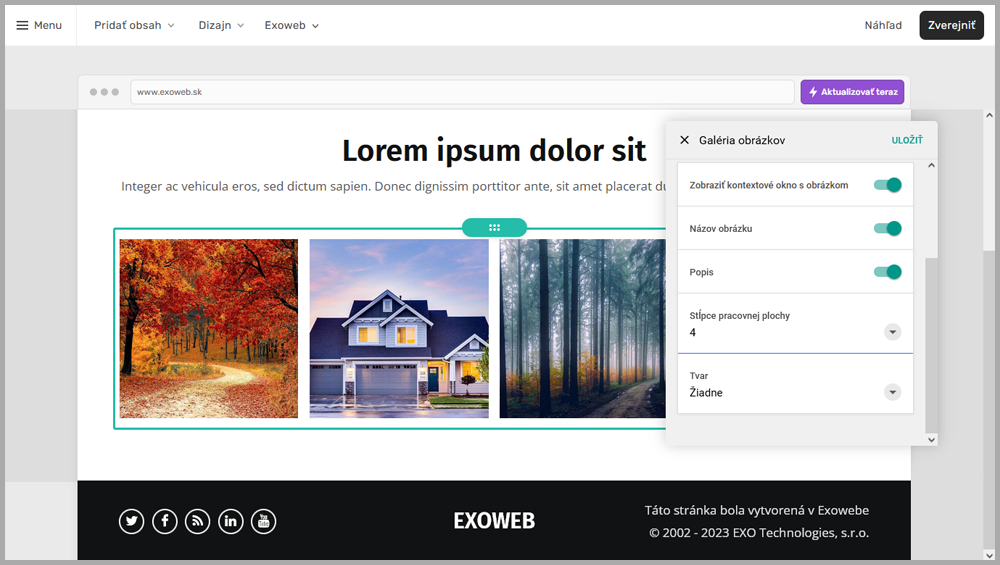Viewport: 1000px width, 565px height.
Task: Click the www.exoweb.sk address field
Action: click(462, 92)
